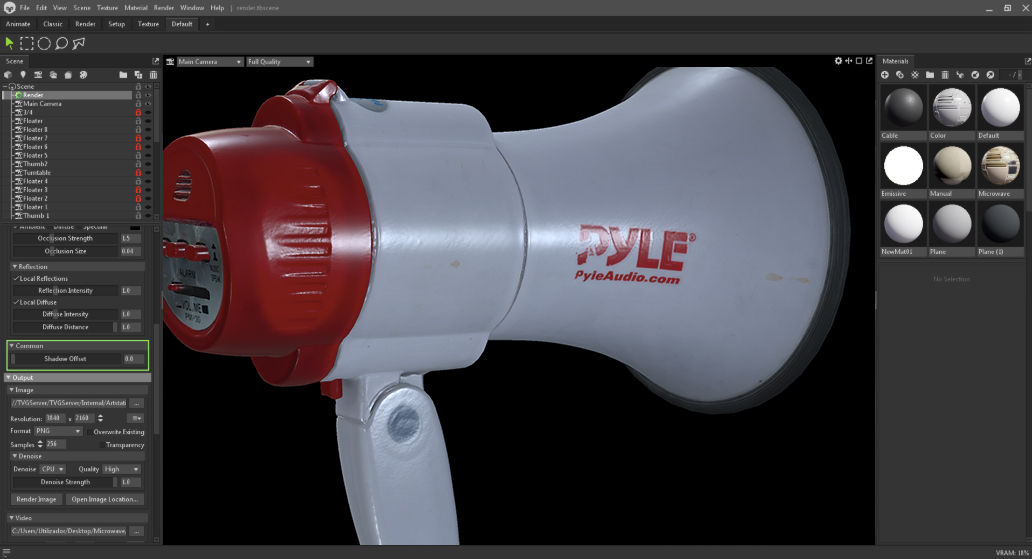Screen dimensions: 1032x559
Task: Open the Main Camera dropdown
Action: tap(210, 62)
